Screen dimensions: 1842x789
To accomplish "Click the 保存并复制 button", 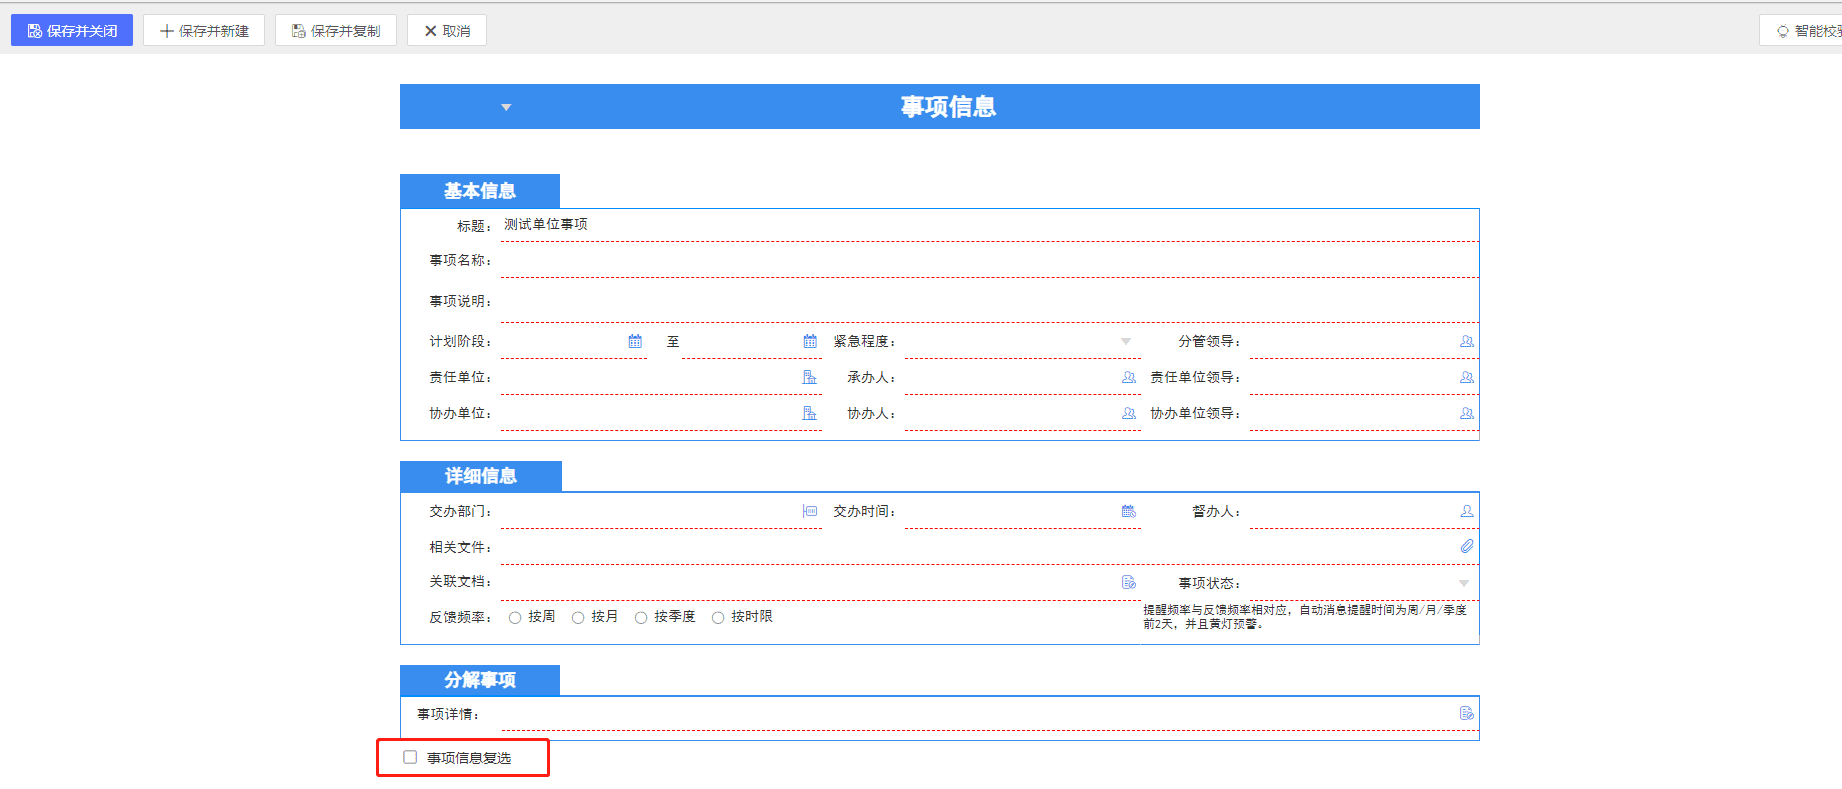I will click(336, 31).
